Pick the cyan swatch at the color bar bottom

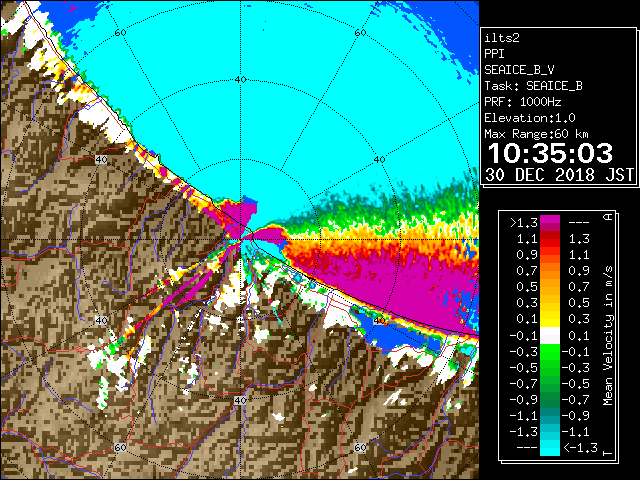click(550, 448)
